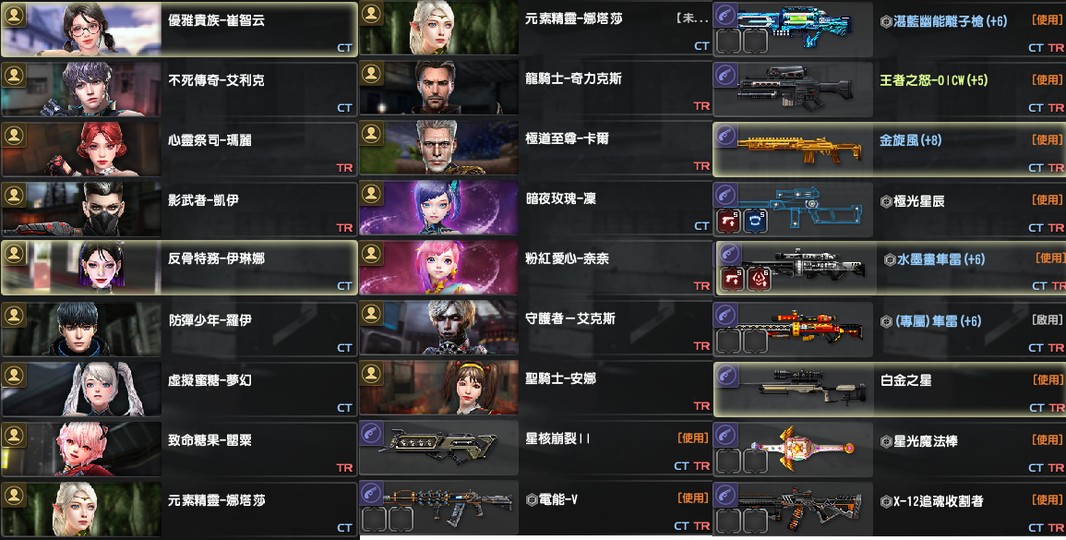Click 使用 button for X-12追魂收割者
Viewport: 1066px width, 540px height.
[x=1046, y=499]
